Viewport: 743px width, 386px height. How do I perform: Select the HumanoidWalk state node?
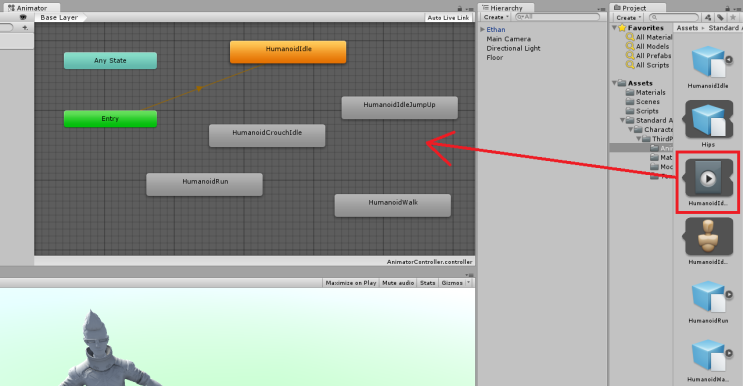(393, 205)
